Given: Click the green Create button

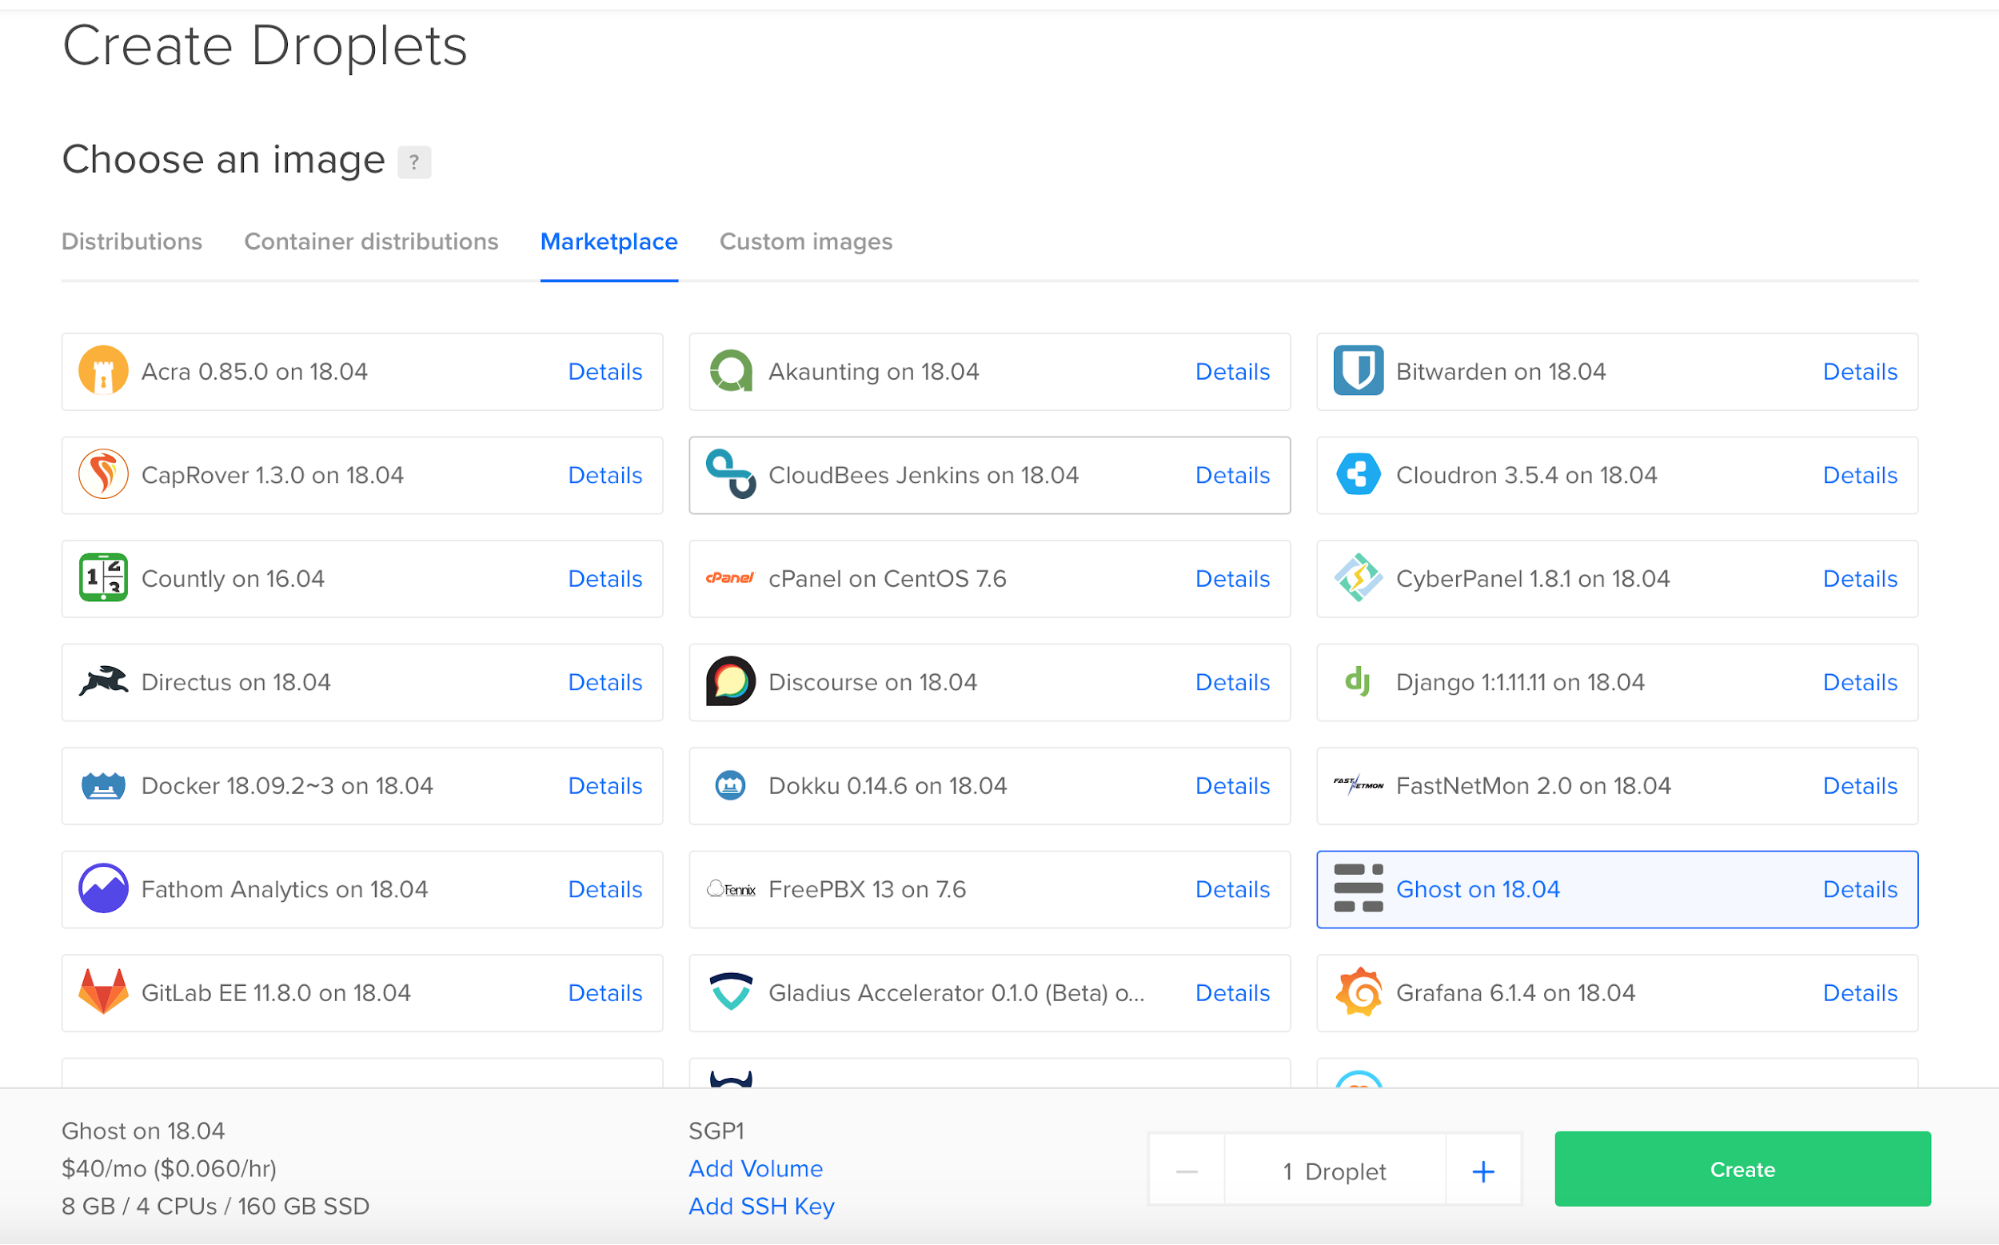Looking at the screenshot, I should 1741,1169.
